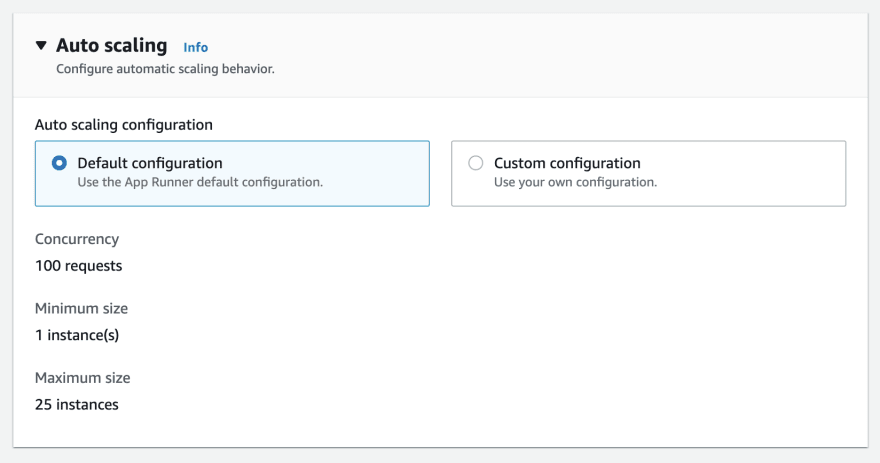880x463 pixels.
Task: Click the Custom configuration label text
Action: click(567, 163)
